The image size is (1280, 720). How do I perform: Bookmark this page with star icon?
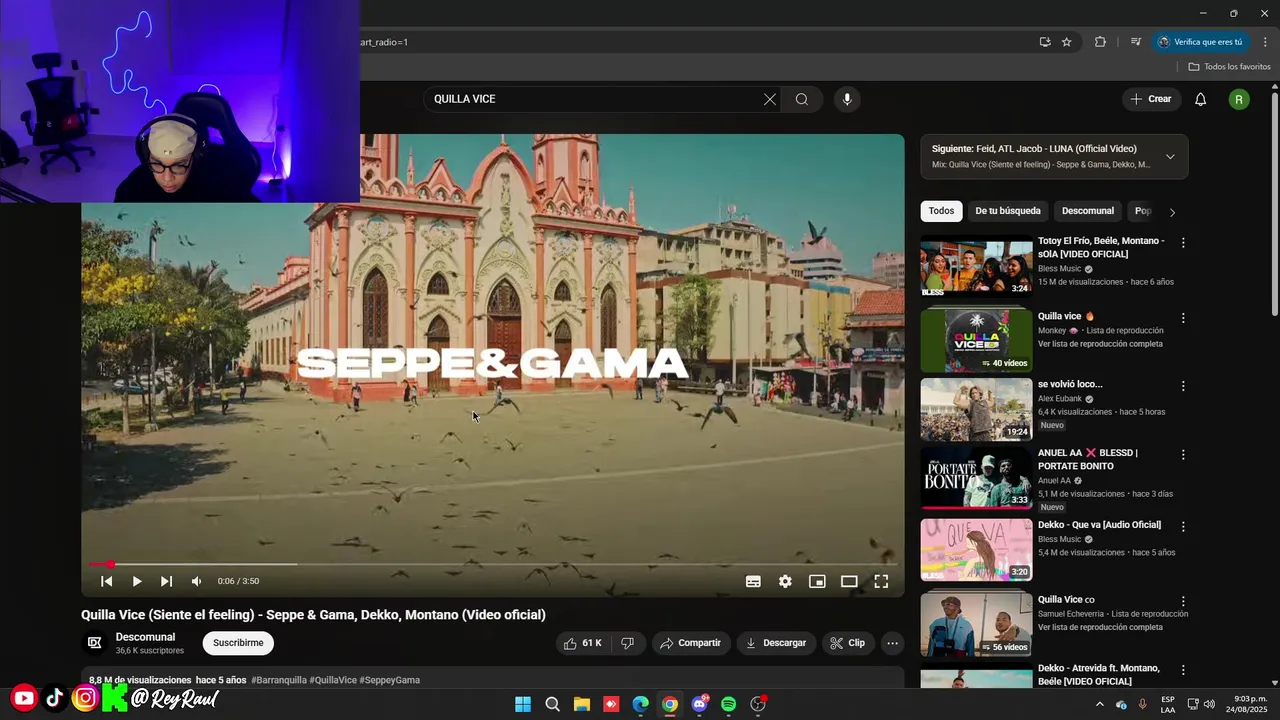[x=1067, y=42]
